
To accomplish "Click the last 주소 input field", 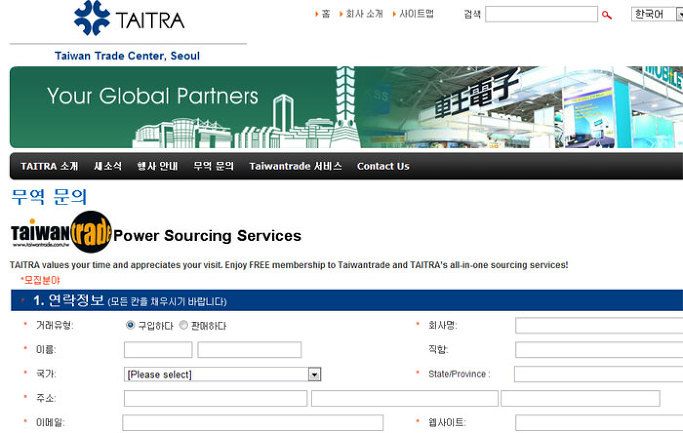I will point(581,399).
